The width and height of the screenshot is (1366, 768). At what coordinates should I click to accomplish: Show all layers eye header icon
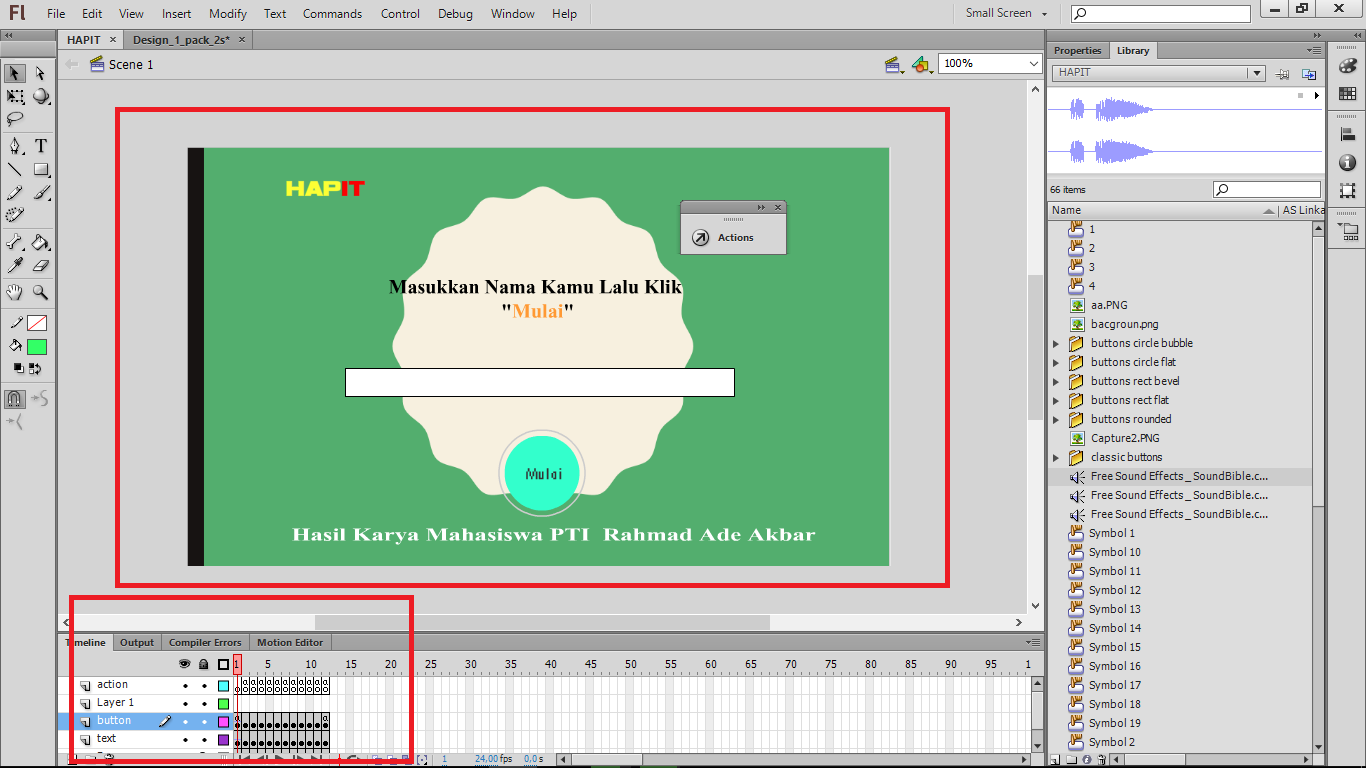[x=184, y=664]
